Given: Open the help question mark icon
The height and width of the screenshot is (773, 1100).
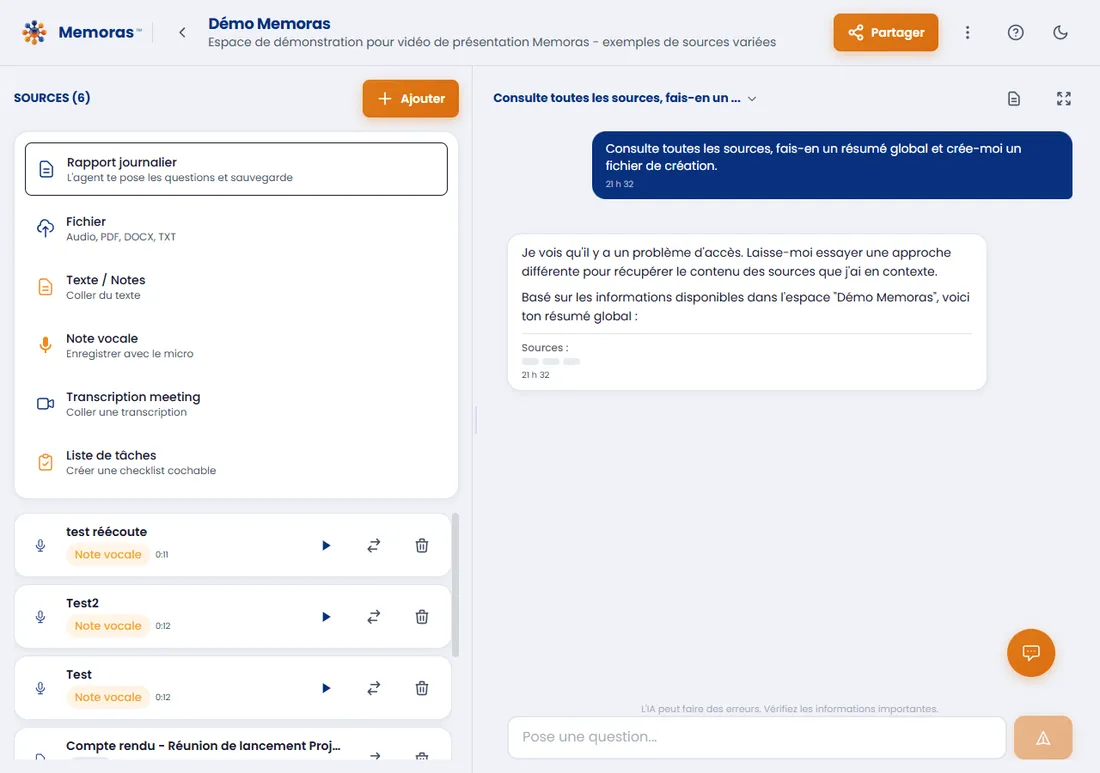Looking at the screenshot, I should [1015, 32].
